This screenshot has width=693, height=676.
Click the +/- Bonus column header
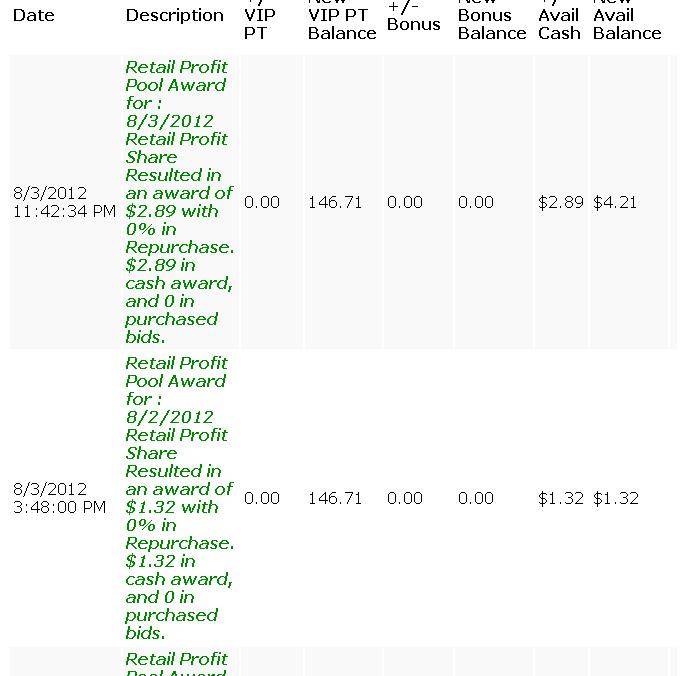point(413,16)
